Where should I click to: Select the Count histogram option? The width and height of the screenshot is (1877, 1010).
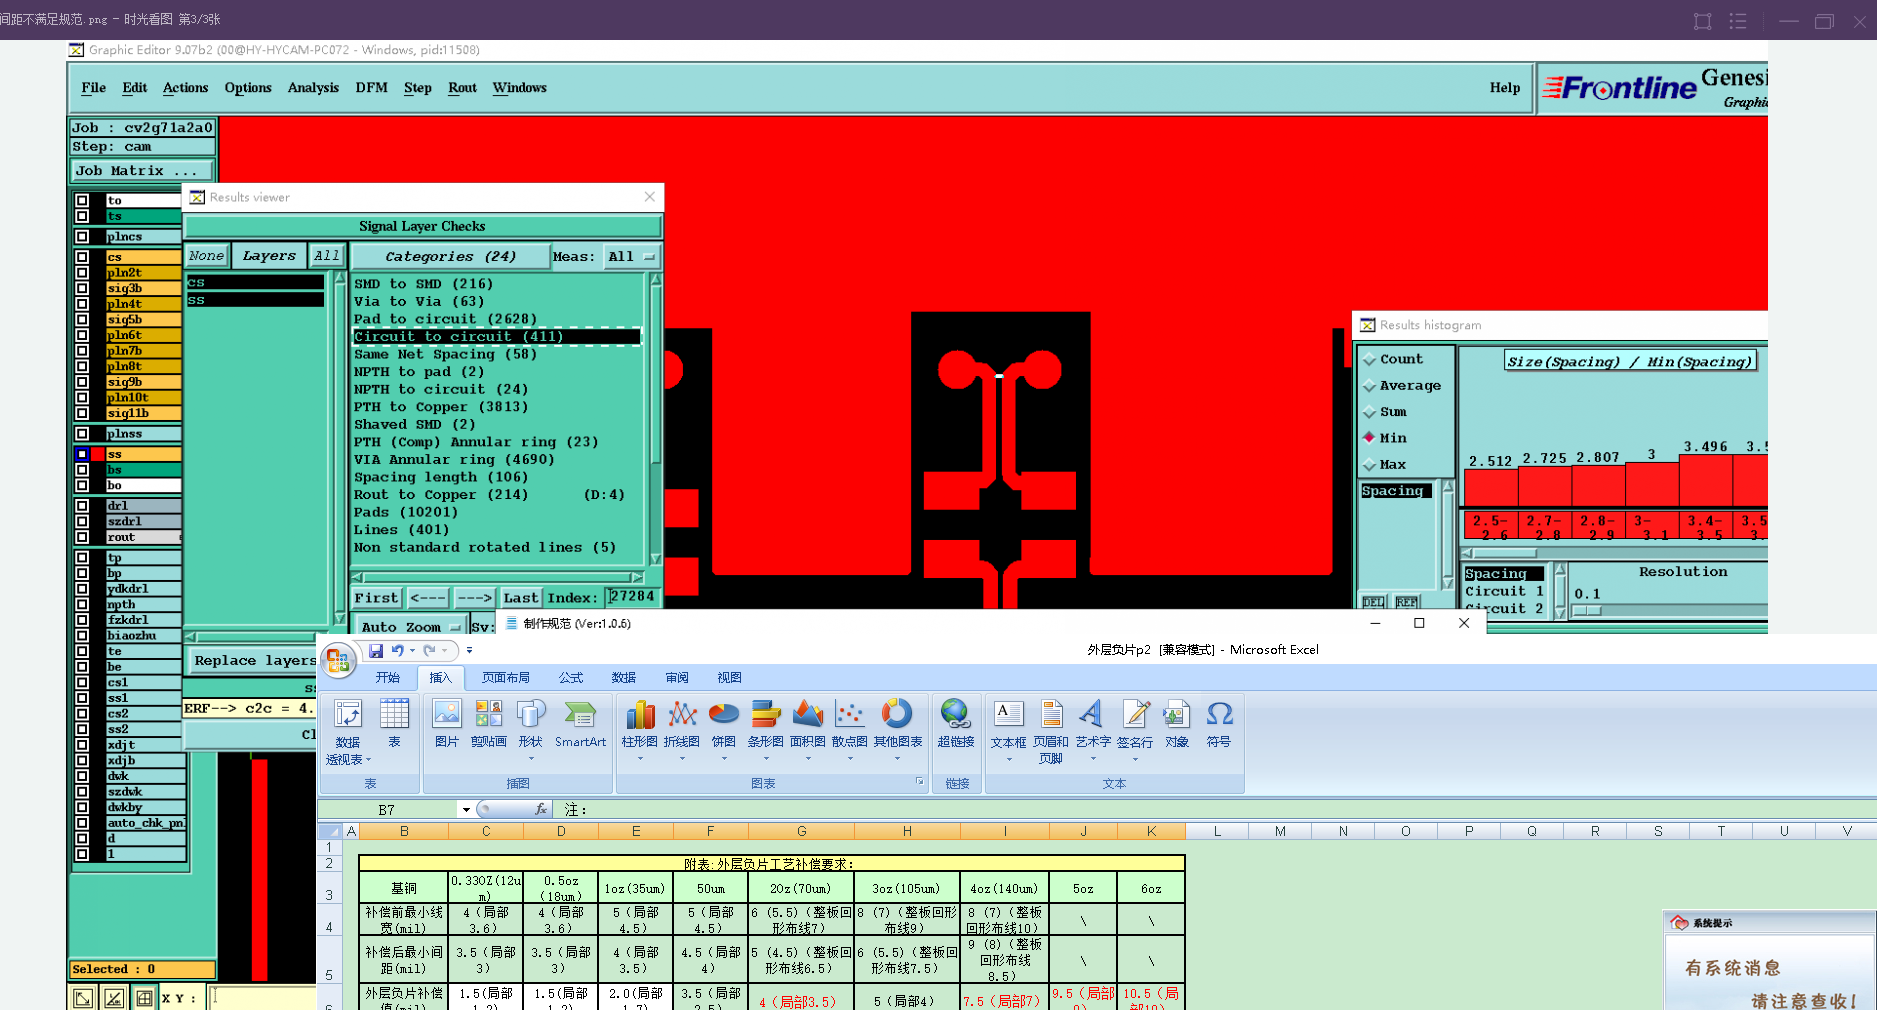(x=1392, y=359)
